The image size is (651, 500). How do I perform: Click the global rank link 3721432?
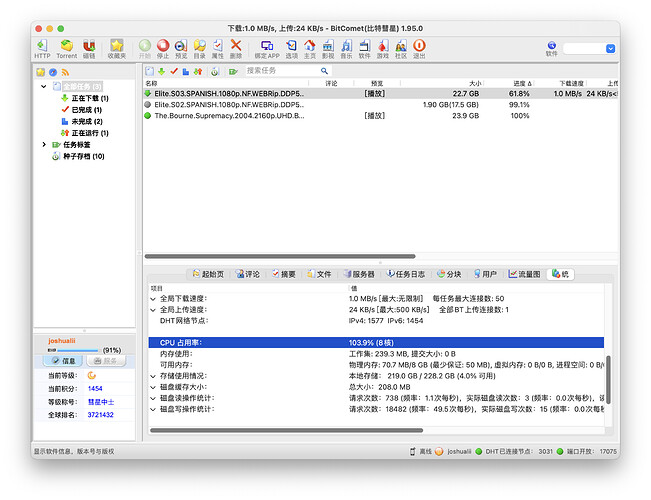(x=100, y=415)
